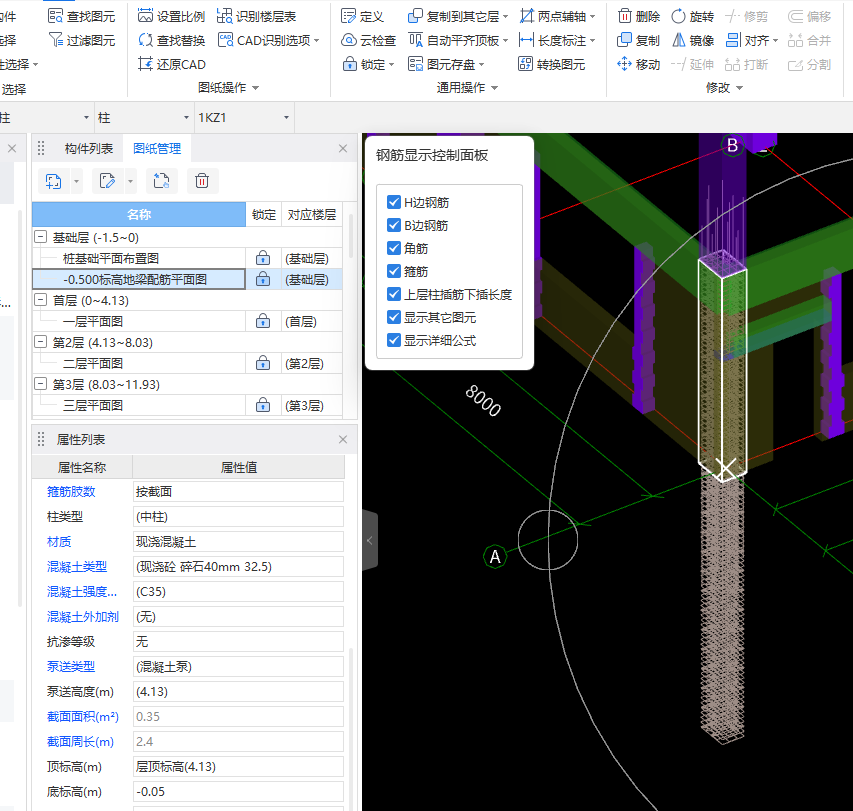Open the CAD识别选项 dropdown

click(x=317, y=40)
